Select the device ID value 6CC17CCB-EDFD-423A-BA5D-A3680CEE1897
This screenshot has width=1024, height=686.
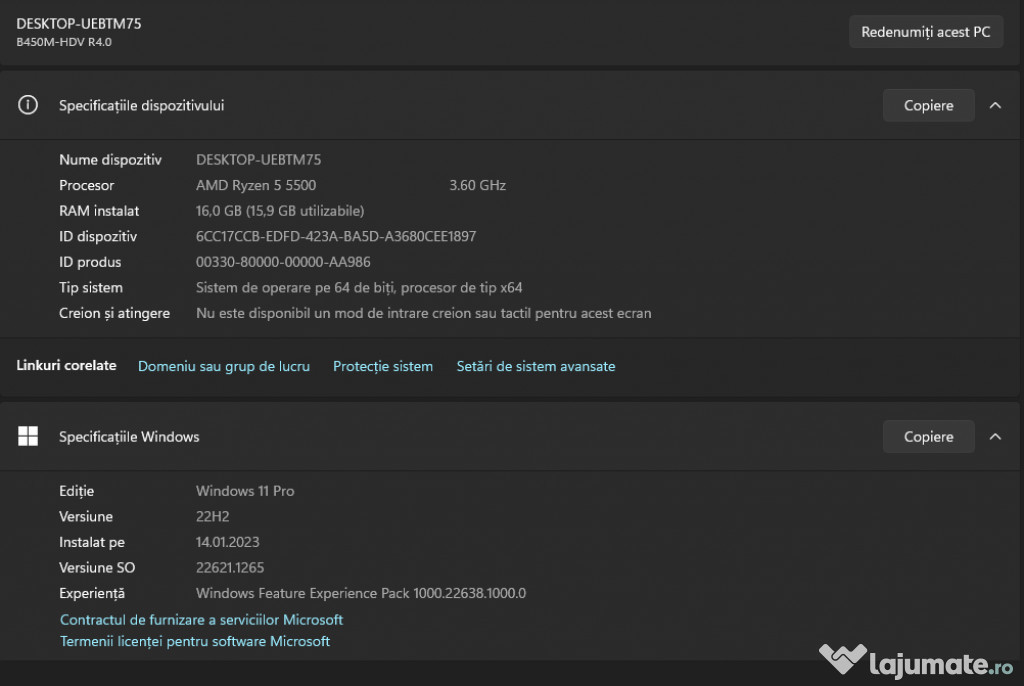coord(336,236)
